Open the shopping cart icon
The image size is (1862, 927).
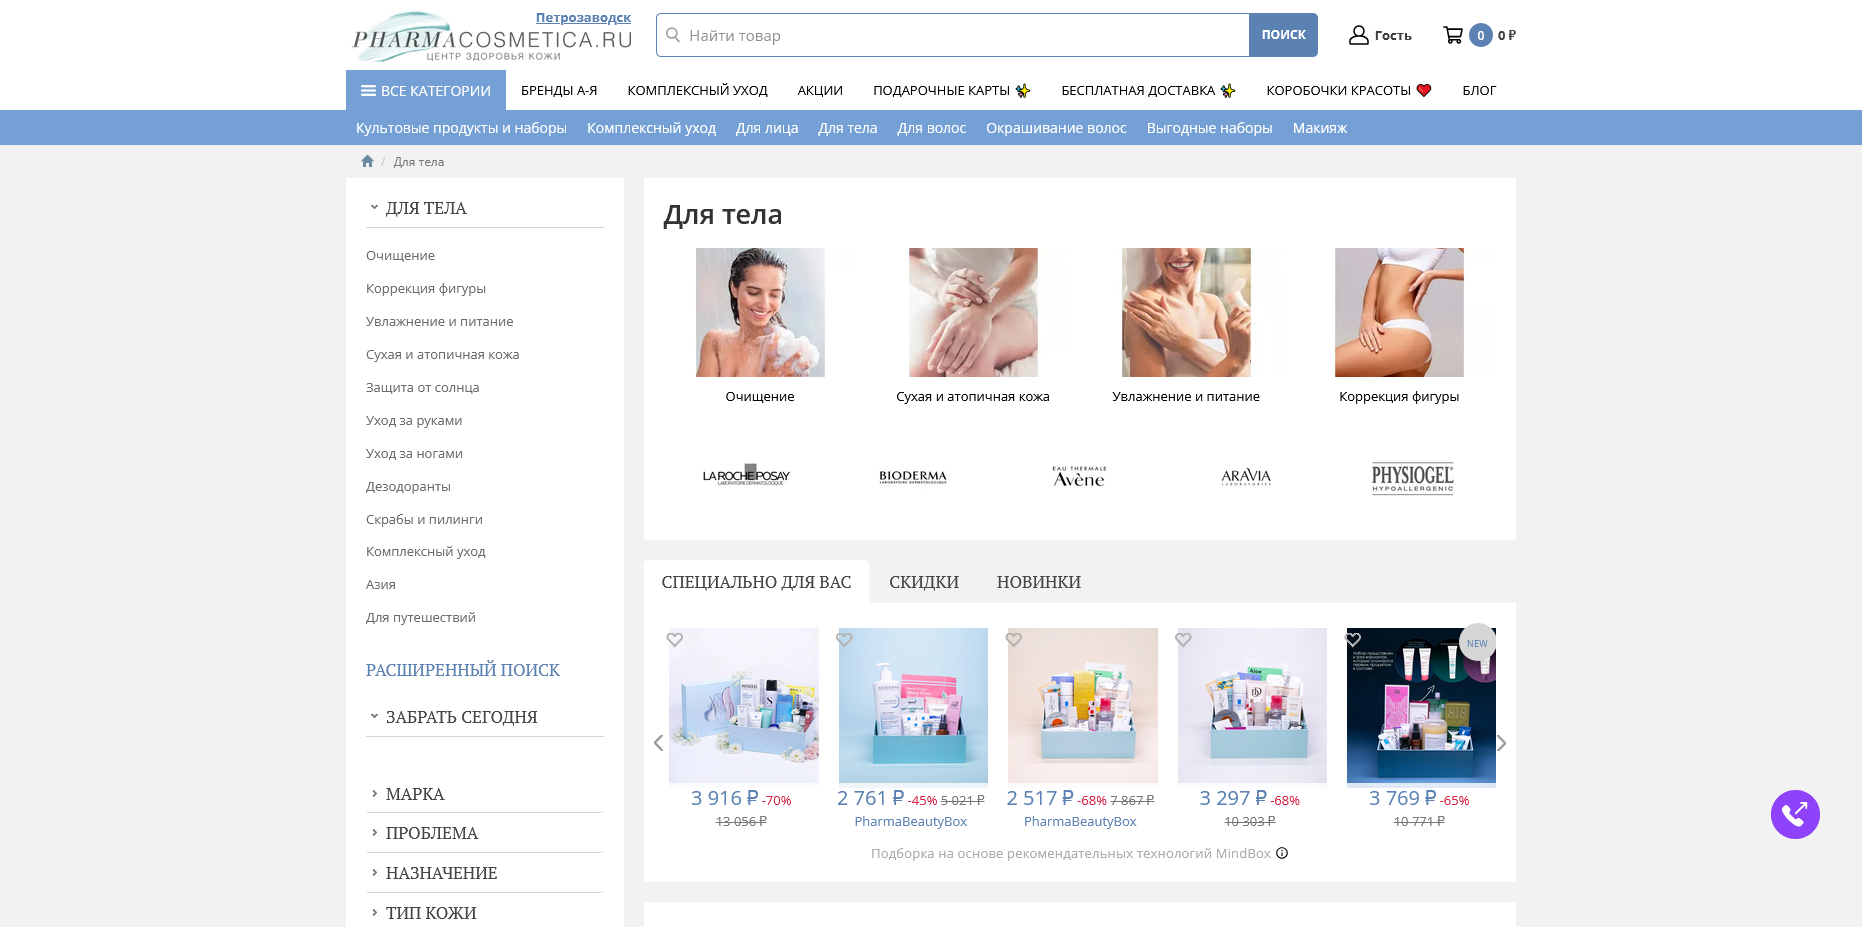(x=1453, y=35)
